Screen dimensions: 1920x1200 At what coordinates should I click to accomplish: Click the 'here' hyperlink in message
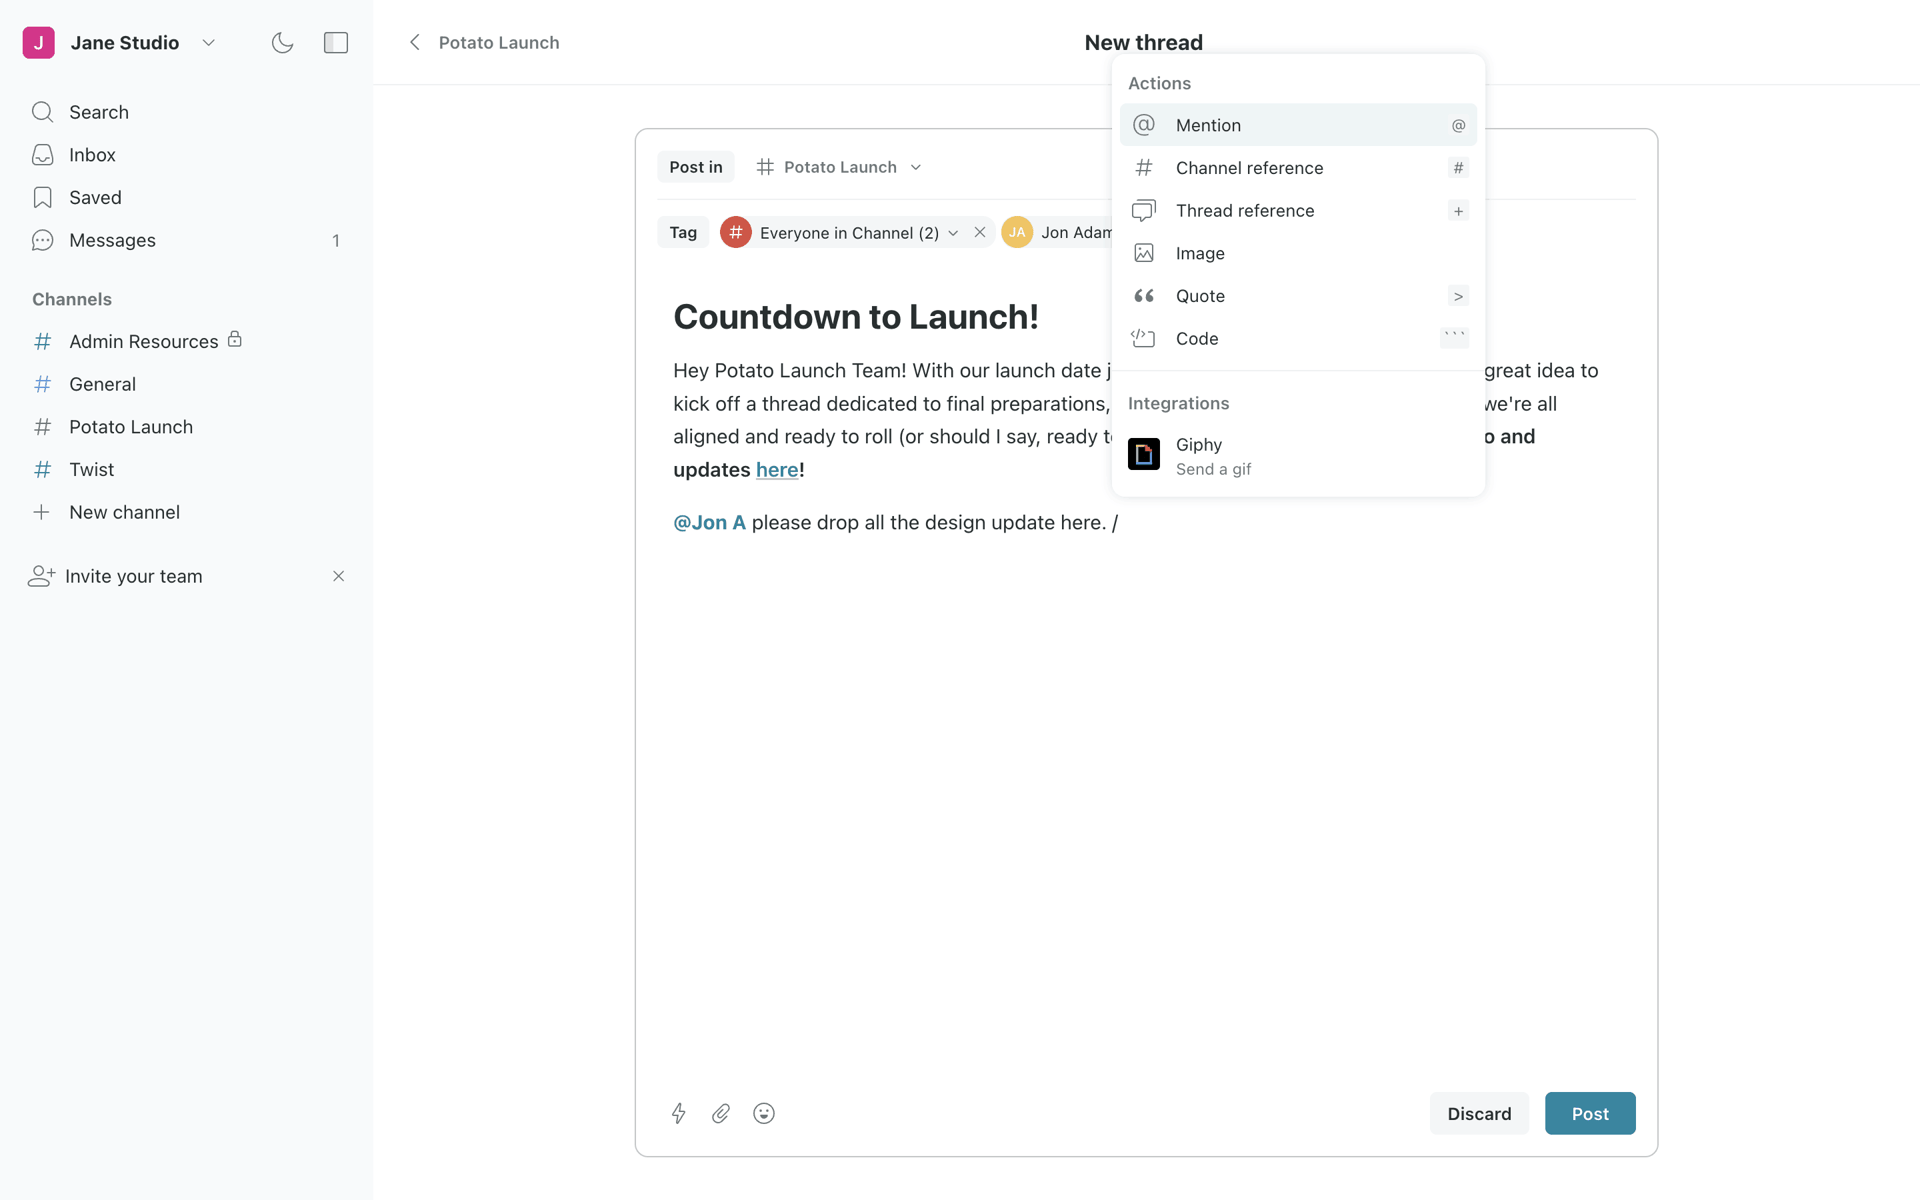coord(777,470)
